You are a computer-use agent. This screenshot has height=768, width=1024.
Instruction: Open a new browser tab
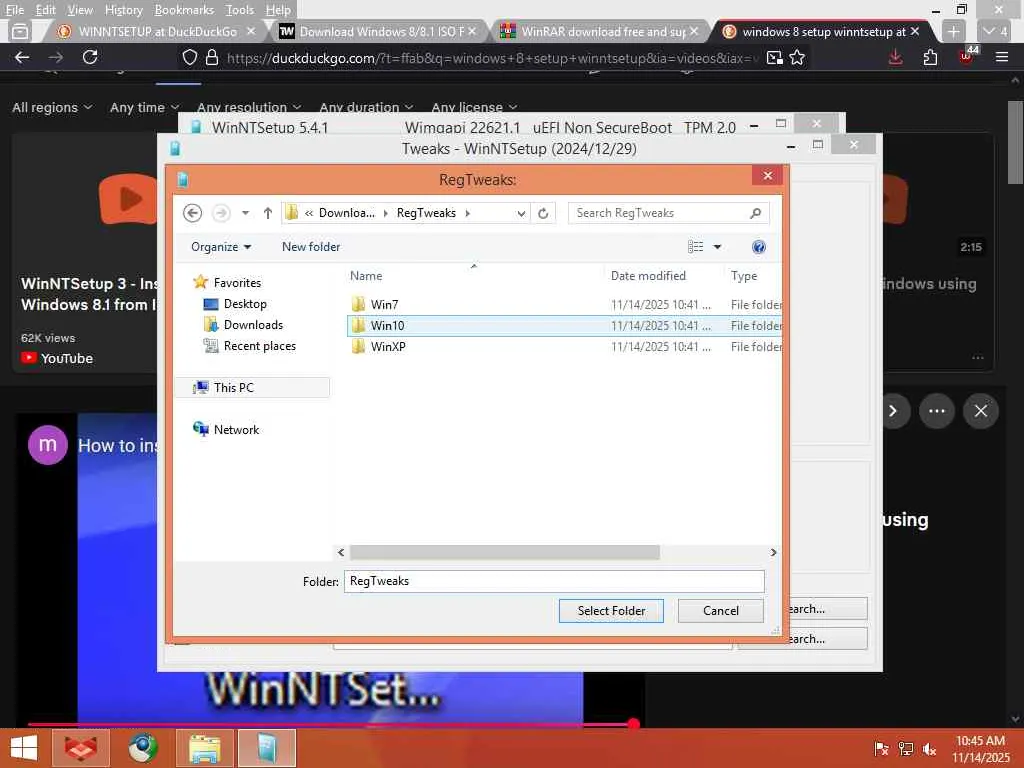pyautogui.click(x=953, y=31)
